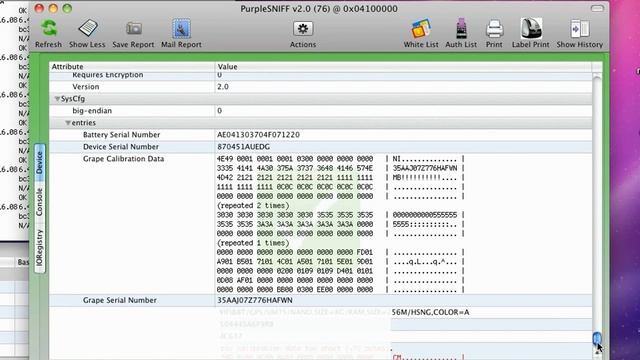Click the Attribute column header

coord(132,67)
